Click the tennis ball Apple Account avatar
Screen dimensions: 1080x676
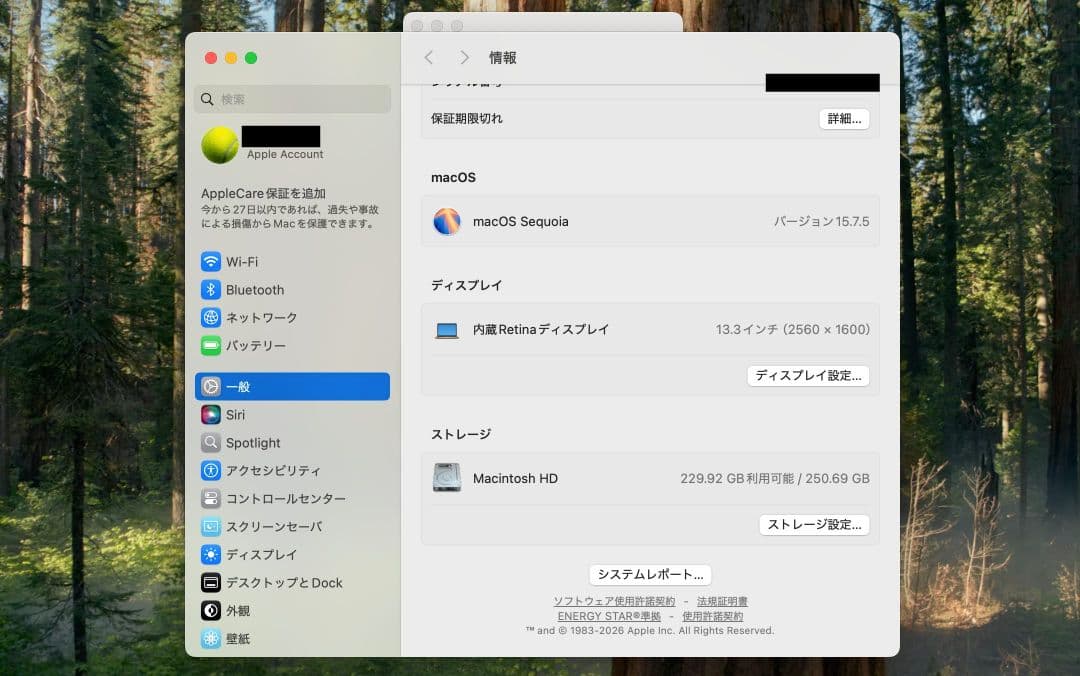(220, 145)
